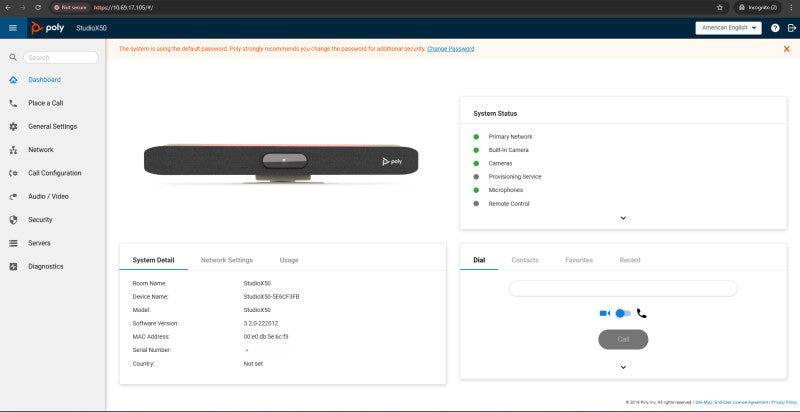Open the Contacts tab
Viewport: 800px width, 412px height.
[525, 260]
